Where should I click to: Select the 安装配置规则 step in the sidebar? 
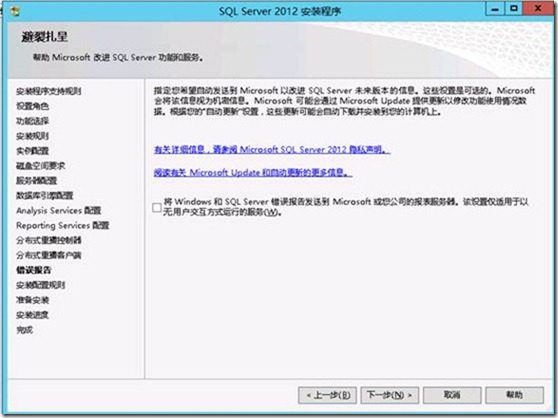(41, 285)
